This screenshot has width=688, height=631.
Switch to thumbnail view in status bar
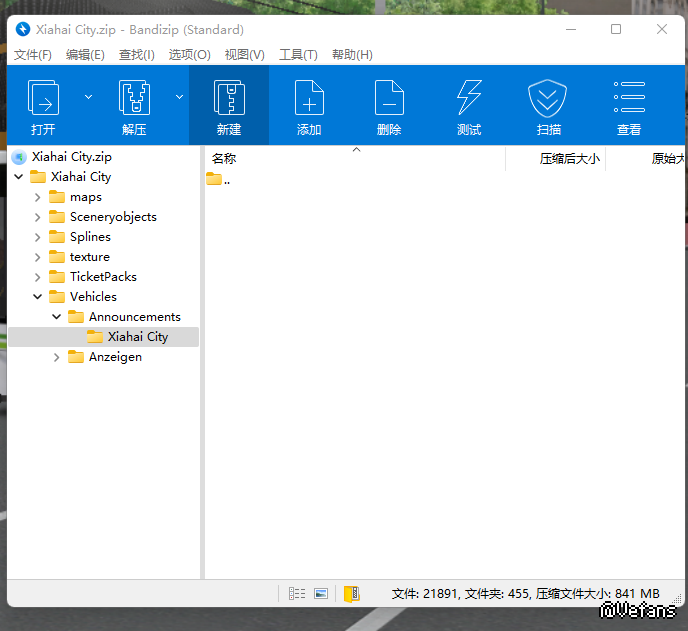pos(321,593)
